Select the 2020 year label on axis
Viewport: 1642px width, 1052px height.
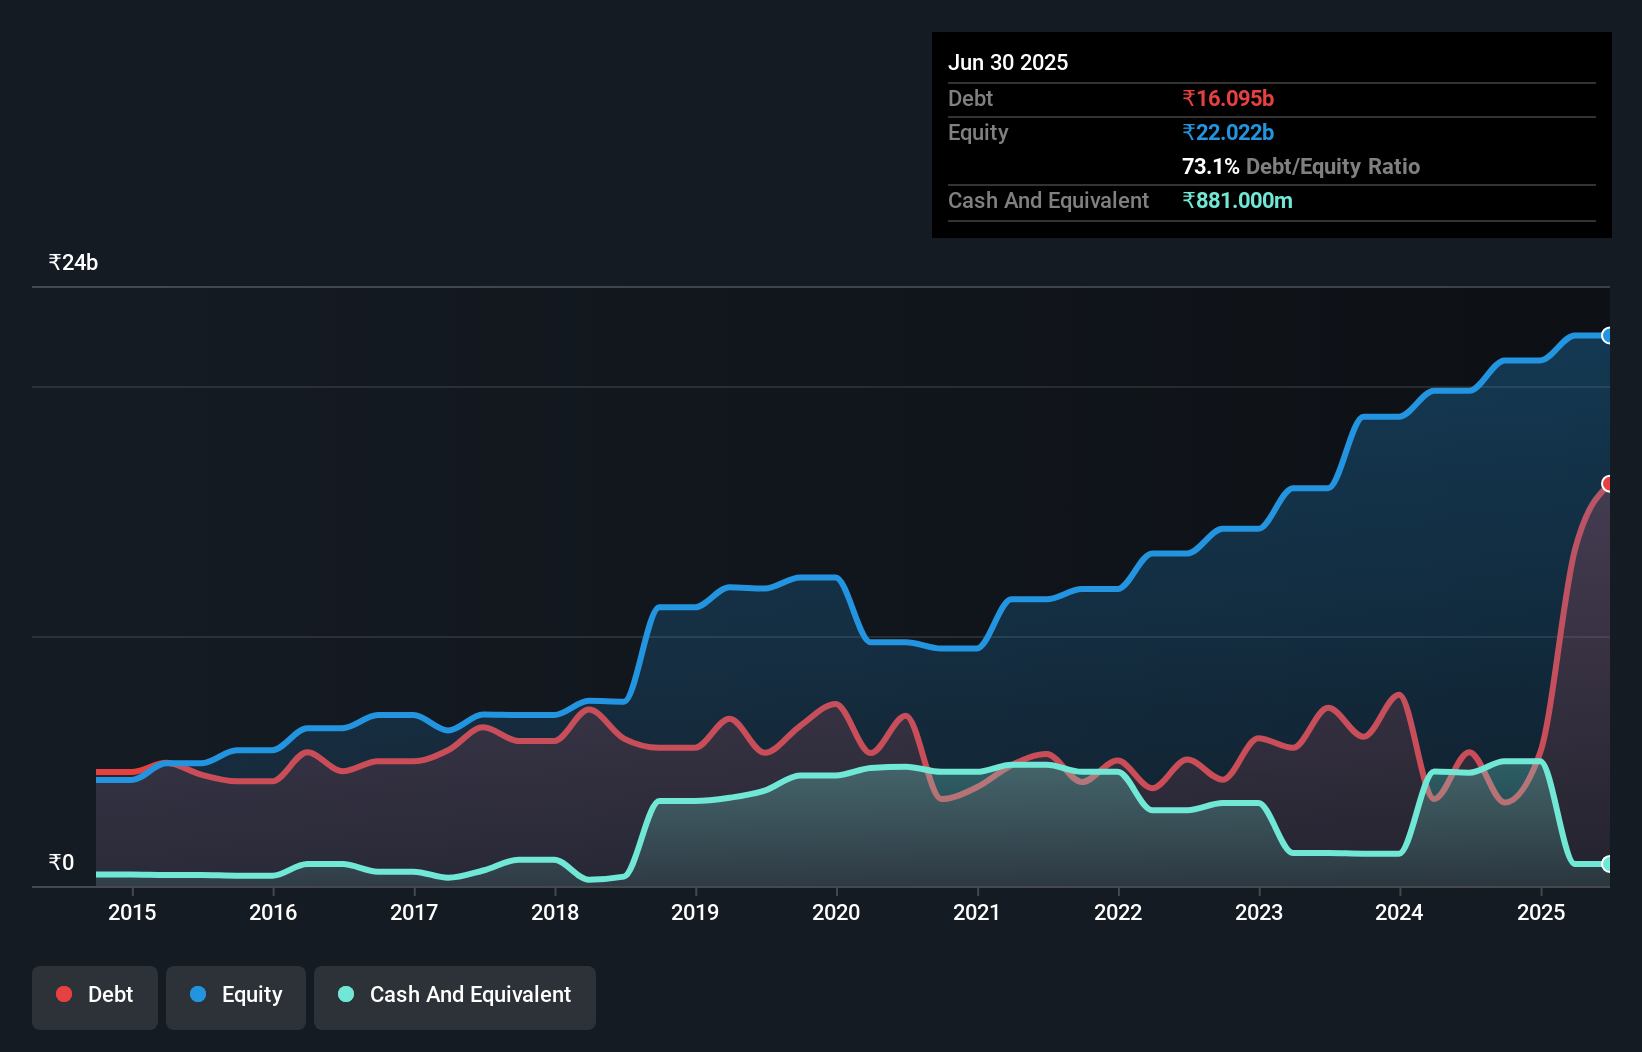click(836, 913)
